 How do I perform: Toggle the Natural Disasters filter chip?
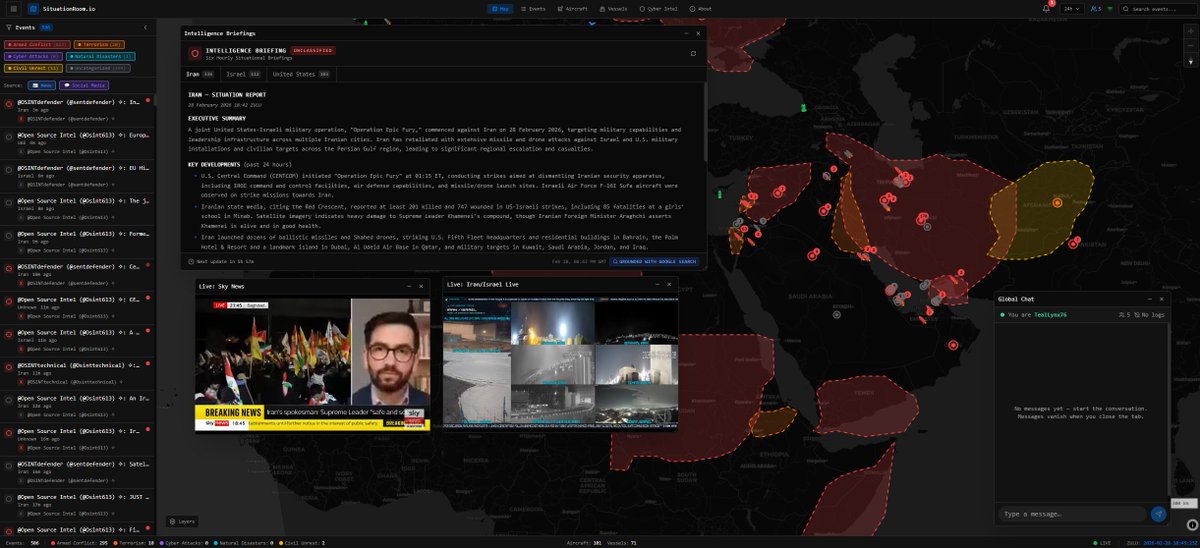tap(102, 56)
